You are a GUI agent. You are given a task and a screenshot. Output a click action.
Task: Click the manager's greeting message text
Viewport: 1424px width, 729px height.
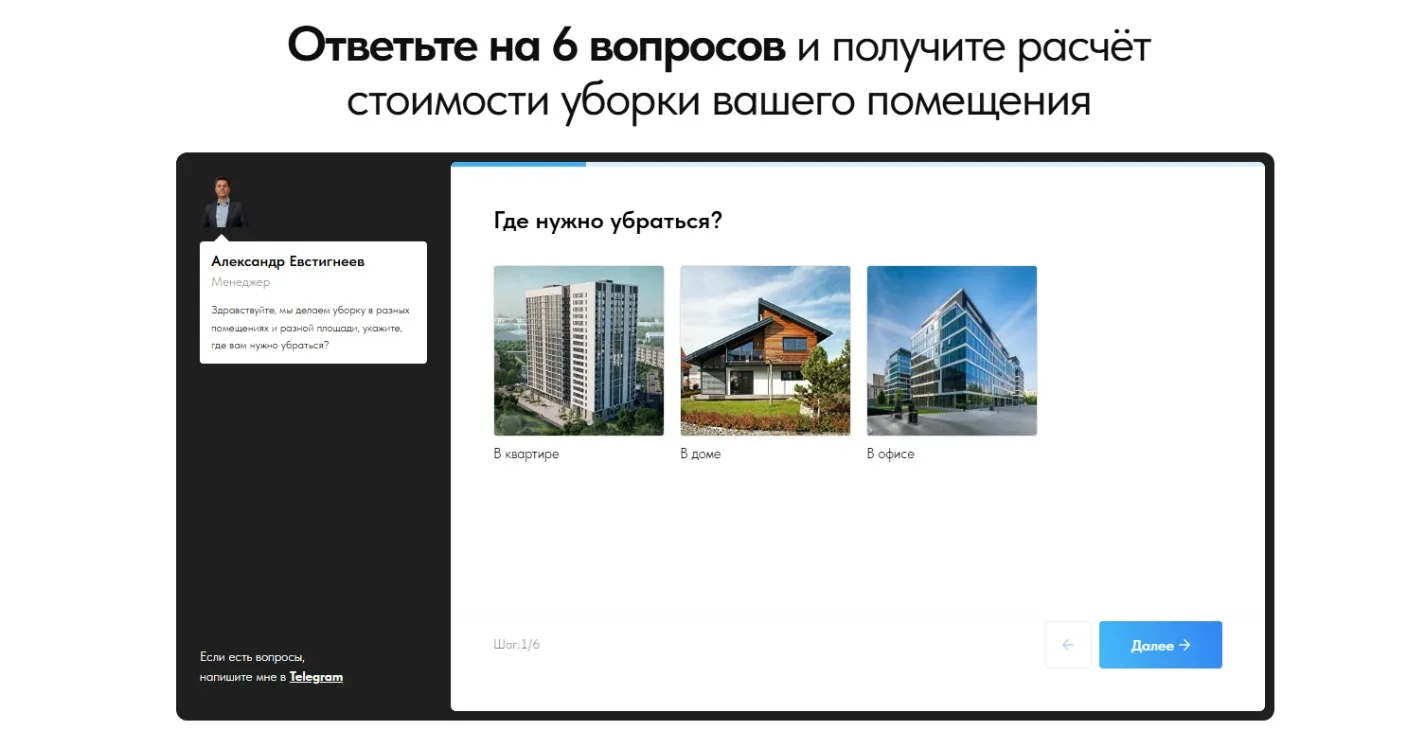click(x=311, y=328)
